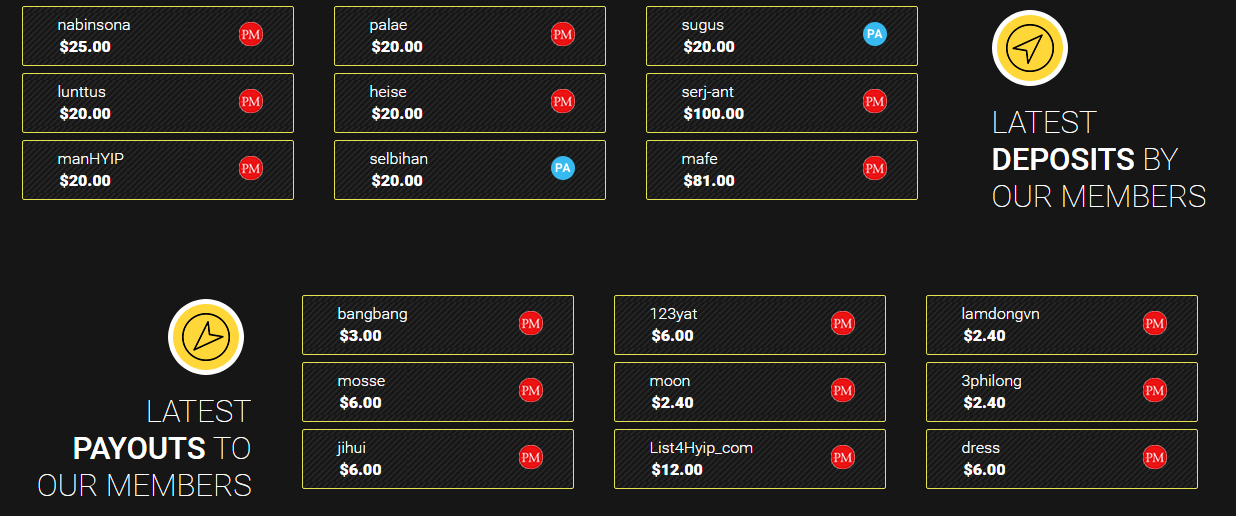
Task: Click the PM icon in serj-ant's $100.00 deposit
Action: pyautogui.click(x=875, y=101)
